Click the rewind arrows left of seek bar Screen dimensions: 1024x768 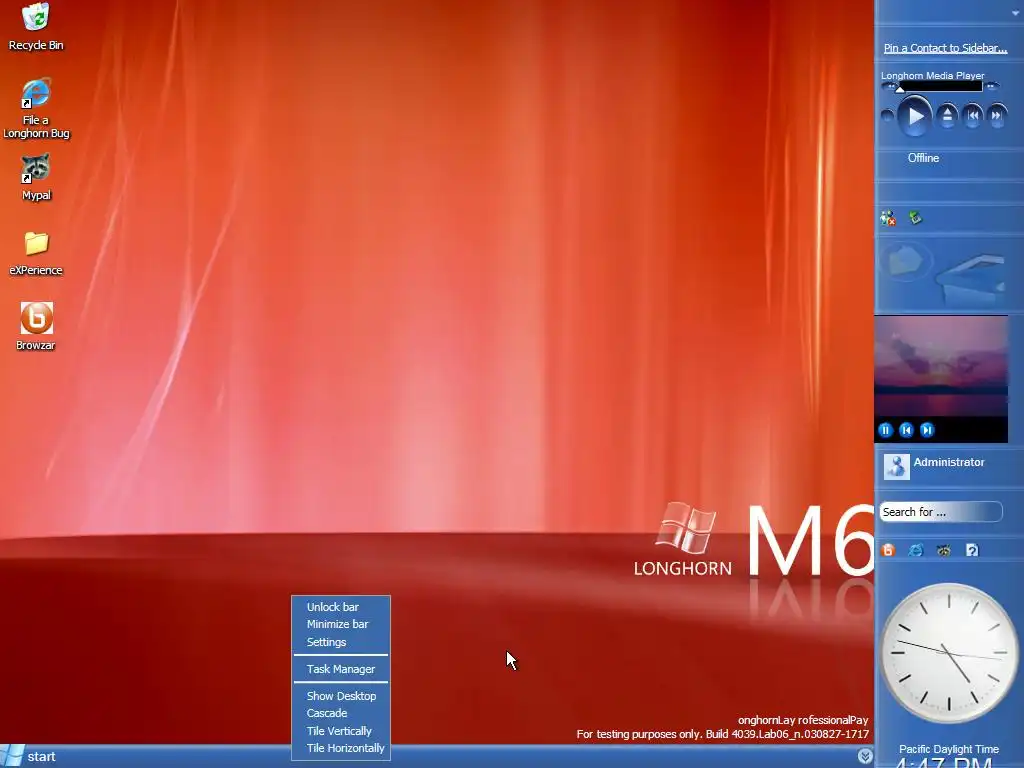pyautogui.click(x=891, y=86)
